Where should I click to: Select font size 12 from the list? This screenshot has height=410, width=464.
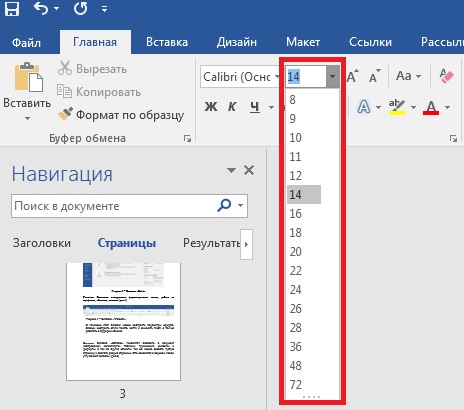pos(313,176)
